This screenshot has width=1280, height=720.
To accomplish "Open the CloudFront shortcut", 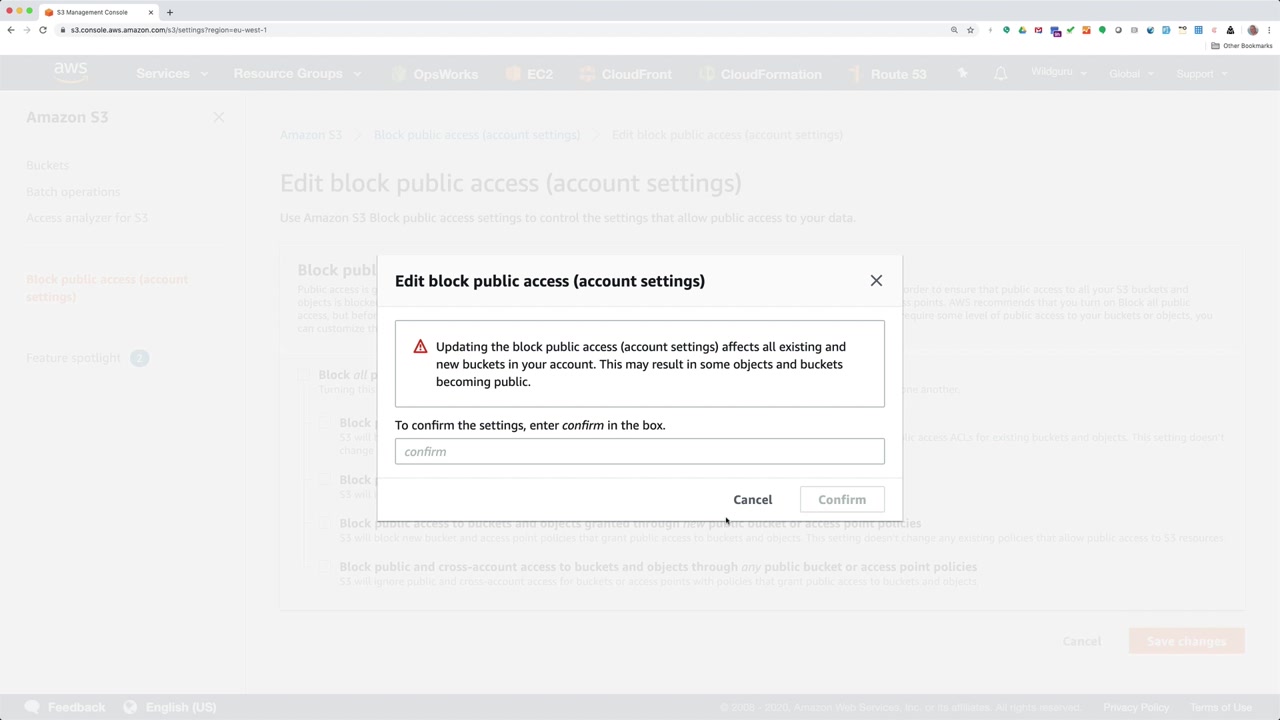I will coord(626,74).
